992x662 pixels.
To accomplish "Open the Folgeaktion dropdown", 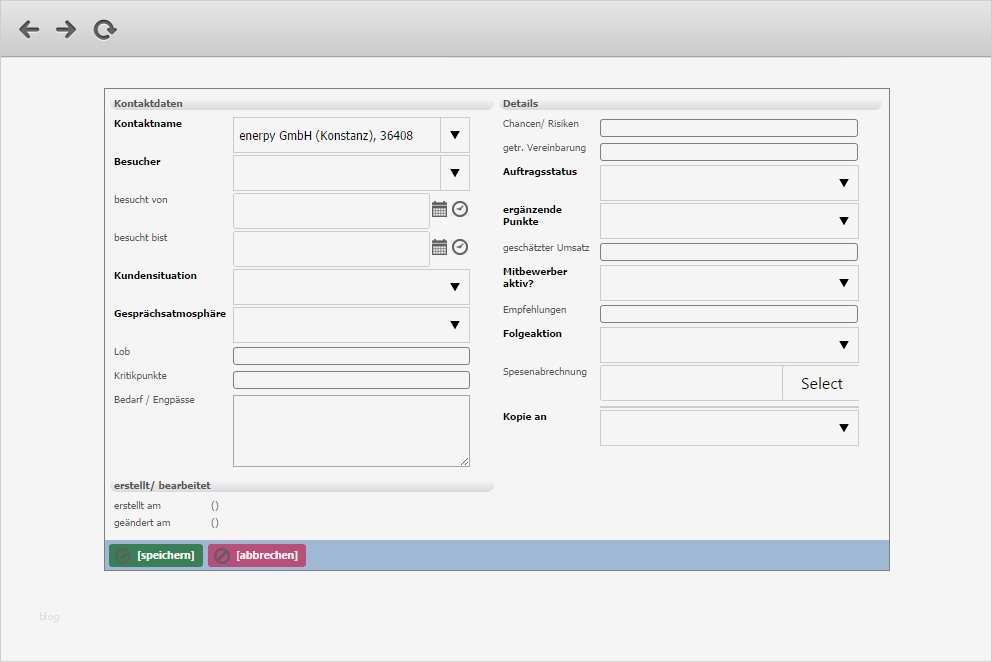I will 729,345.
